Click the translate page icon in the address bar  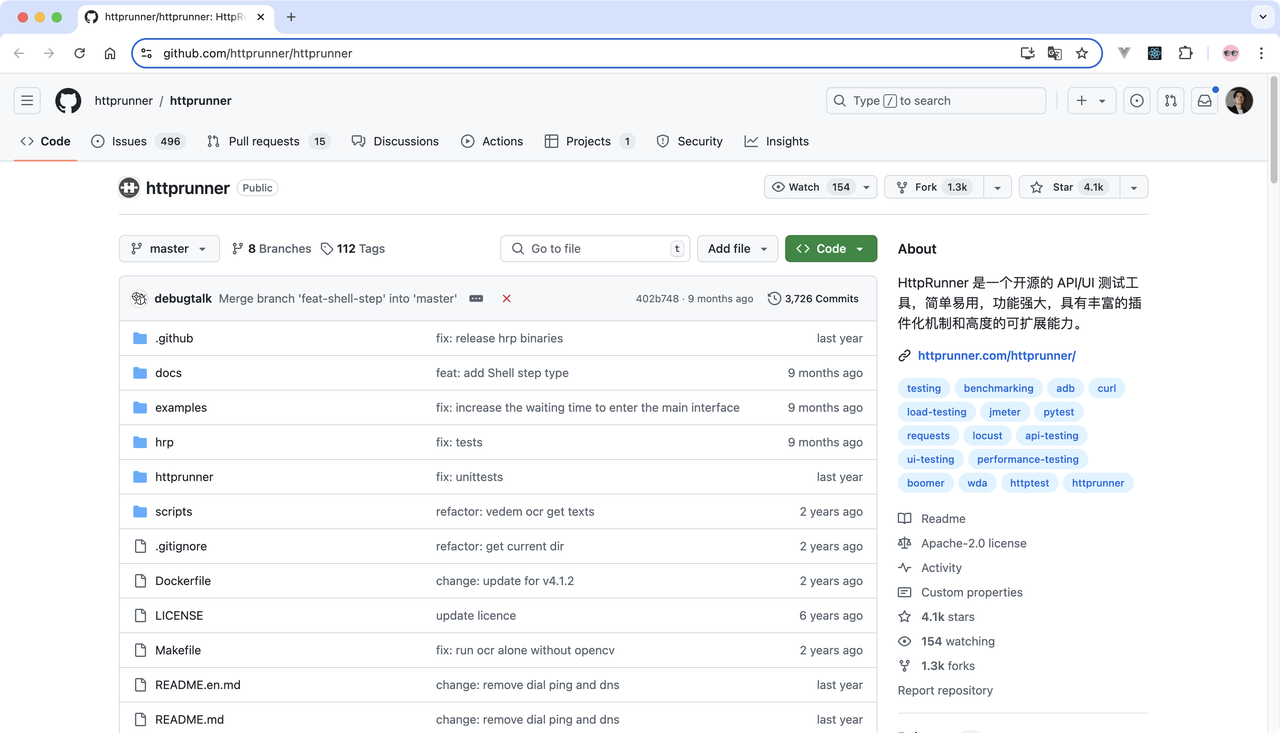tap(1055, 53)
